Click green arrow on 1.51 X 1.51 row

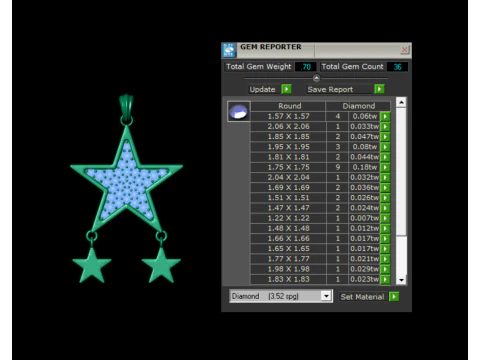pos(385,198)
